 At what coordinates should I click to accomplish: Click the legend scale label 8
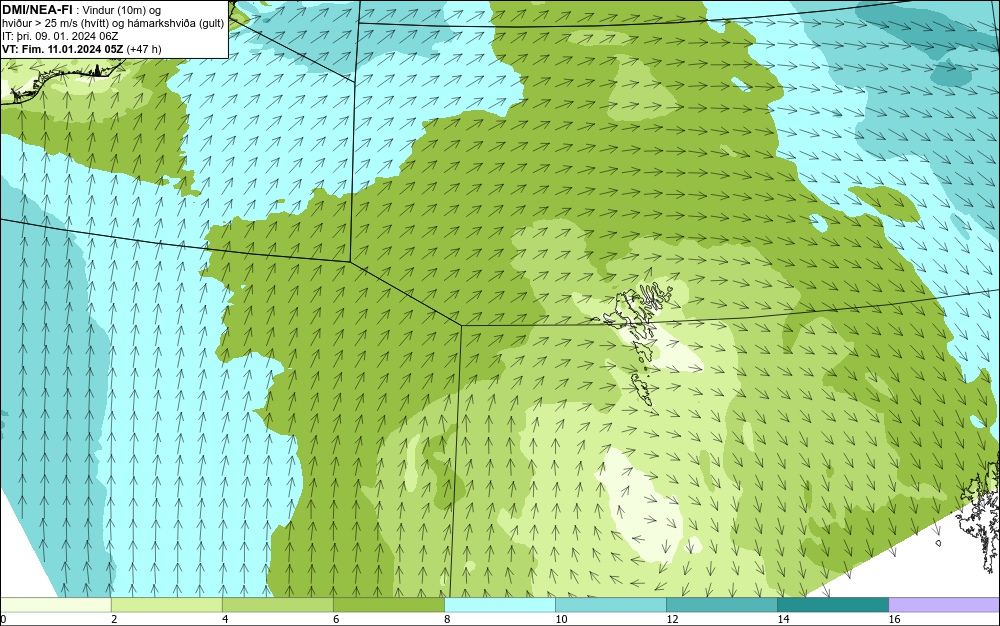(447, 619)
